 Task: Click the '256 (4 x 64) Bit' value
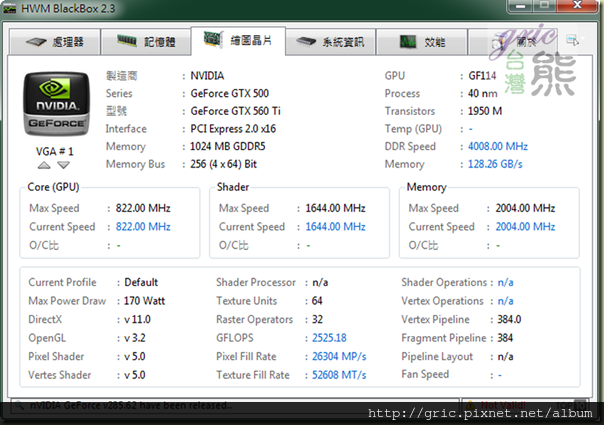click(223, 164)
